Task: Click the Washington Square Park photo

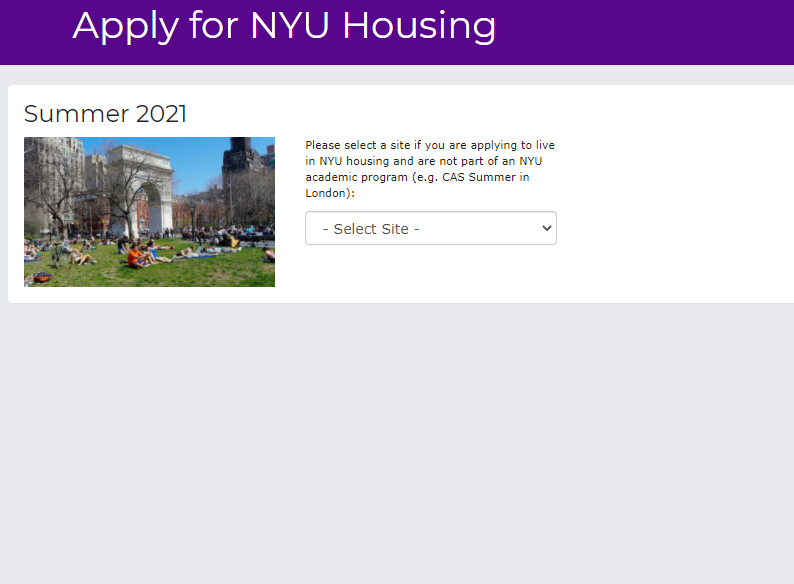Action: coord(149,212)
